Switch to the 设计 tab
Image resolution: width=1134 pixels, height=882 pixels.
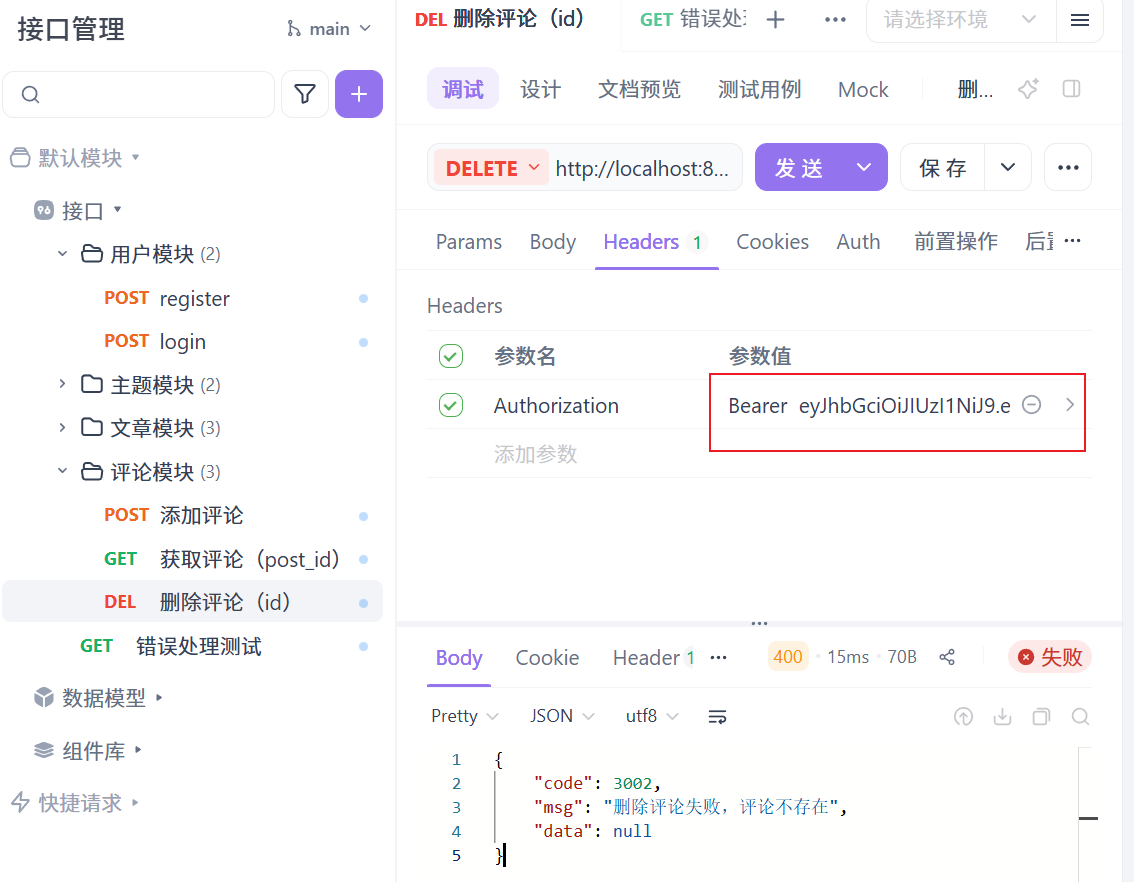(540, 89)
